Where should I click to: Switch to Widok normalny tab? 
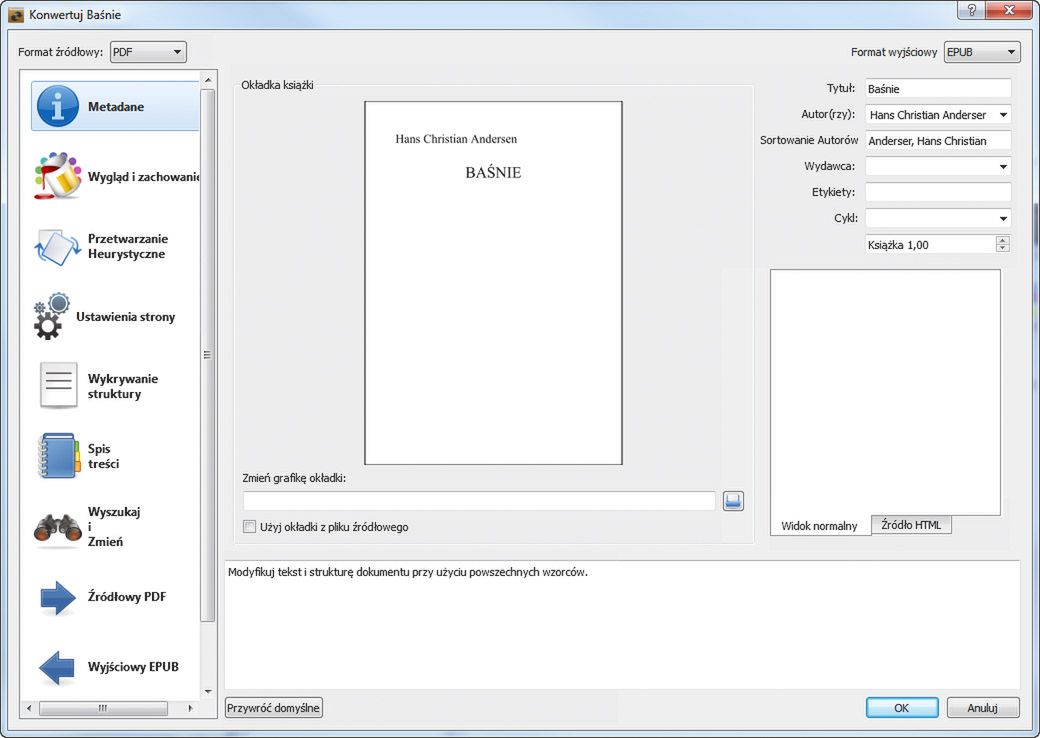click(x=820, y=526)
